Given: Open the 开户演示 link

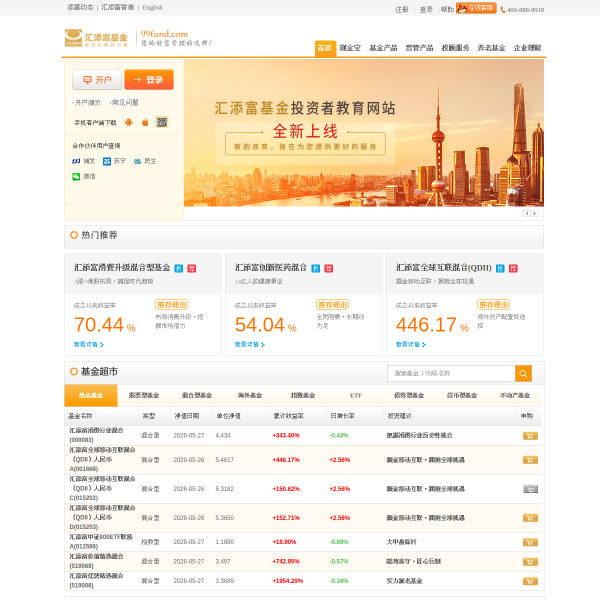Looking at the screenshot, I should [x=86, y=103].
